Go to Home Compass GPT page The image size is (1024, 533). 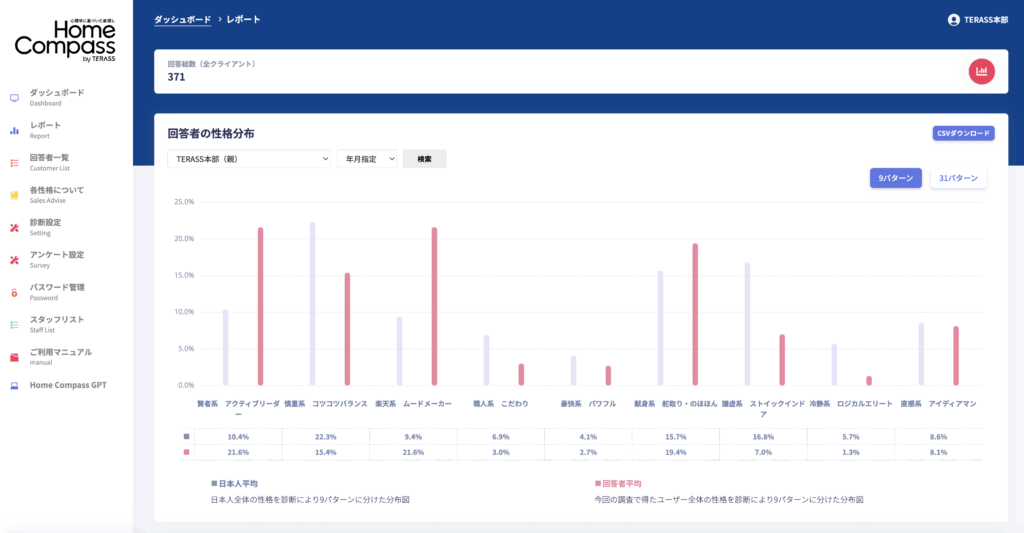click(67, 385)
